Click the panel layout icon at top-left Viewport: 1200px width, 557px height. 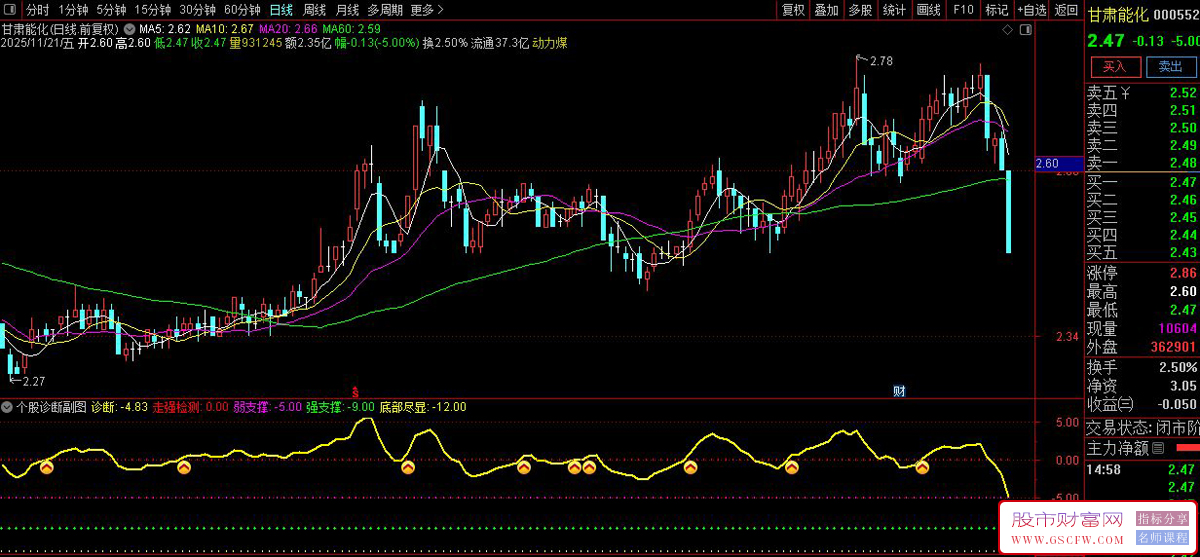tap(10, 10)
